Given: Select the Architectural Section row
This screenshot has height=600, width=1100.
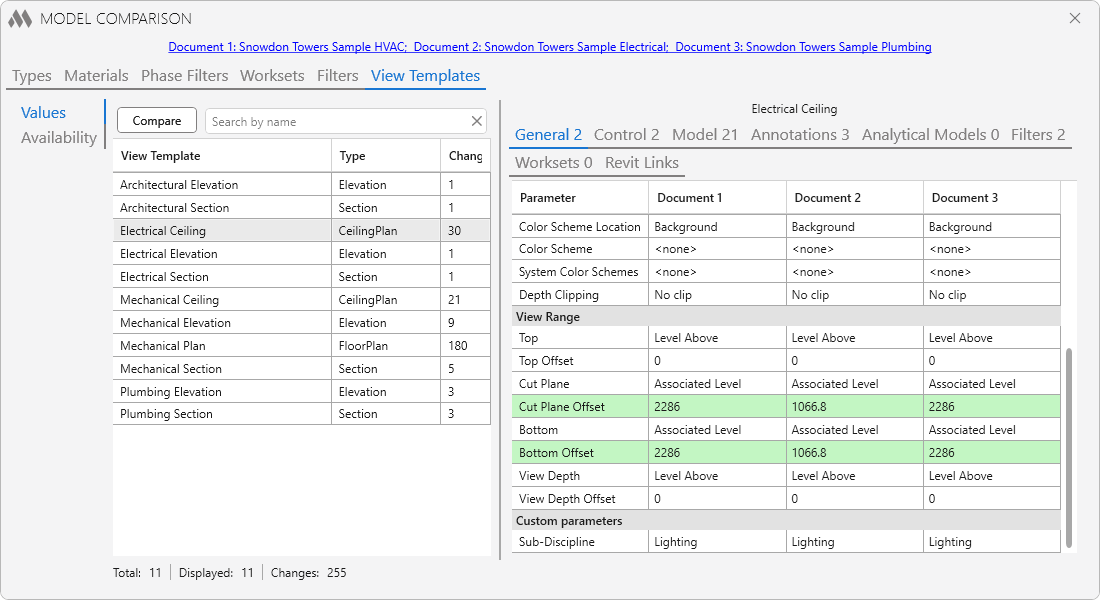Looking at the screenshot, I should (301, 208).
